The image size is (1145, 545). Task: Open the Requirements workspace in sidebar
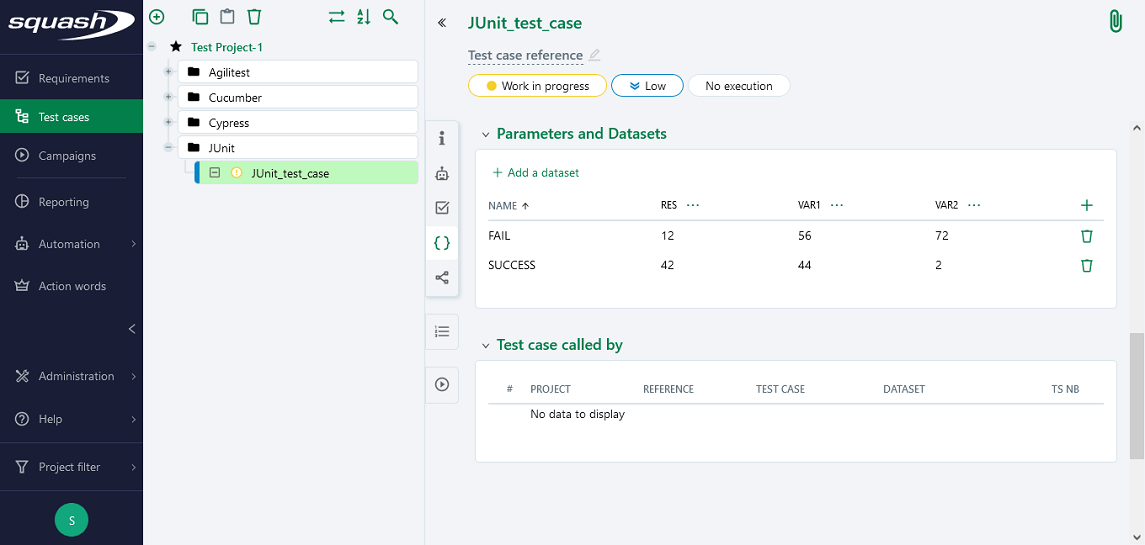[x=73, y=78]
